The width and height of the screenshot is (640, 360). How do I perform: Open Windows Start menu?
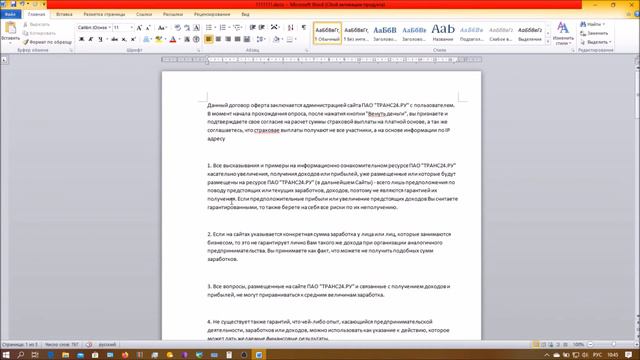tap(6, 355)
